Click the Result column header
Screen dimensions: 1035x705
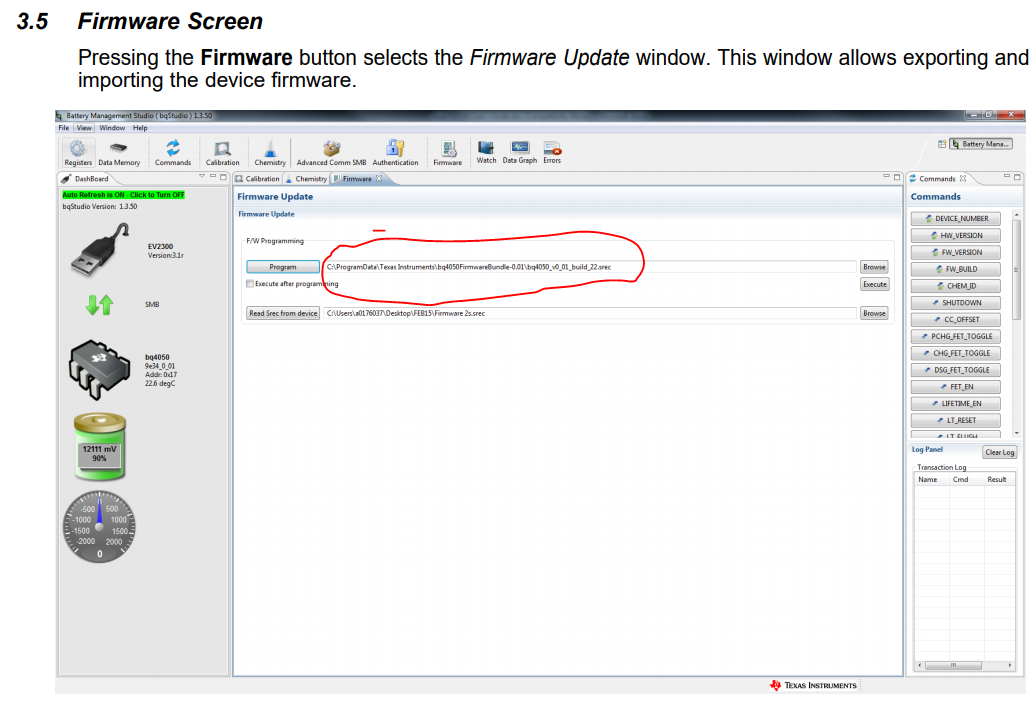997,480
